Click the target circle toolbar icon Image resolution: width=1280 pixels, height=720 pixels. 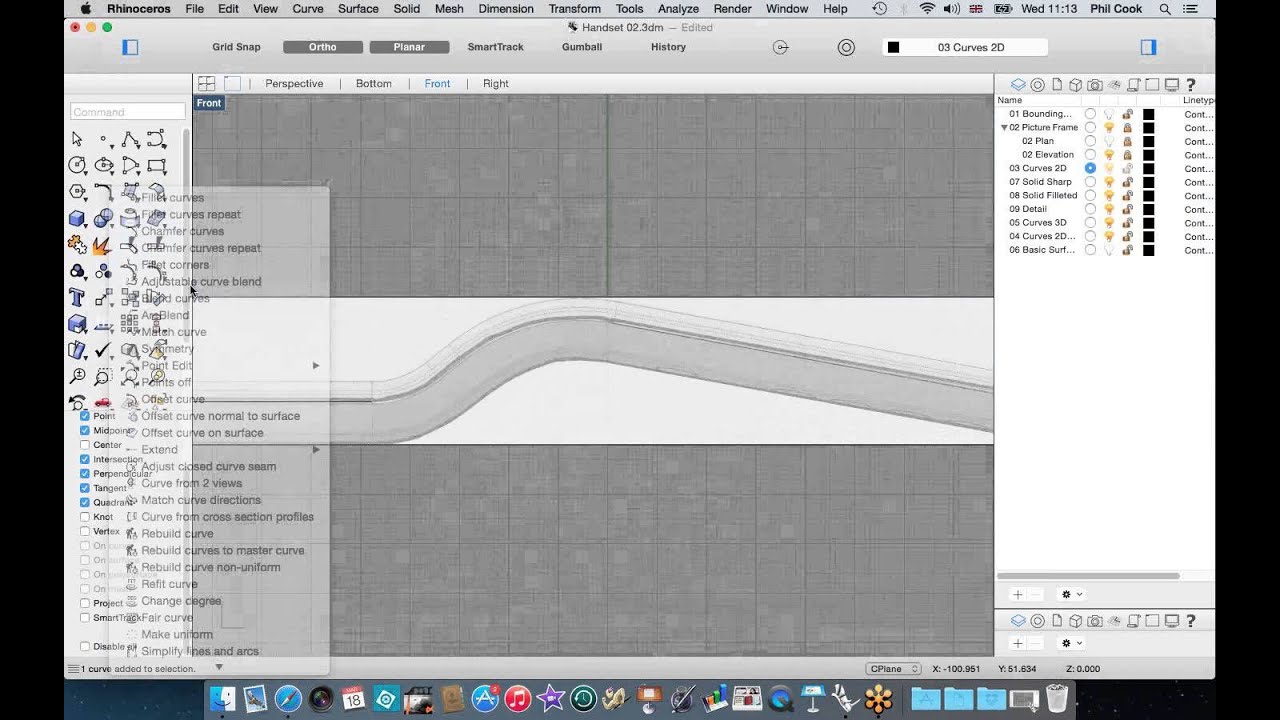[x=846, y=47]
